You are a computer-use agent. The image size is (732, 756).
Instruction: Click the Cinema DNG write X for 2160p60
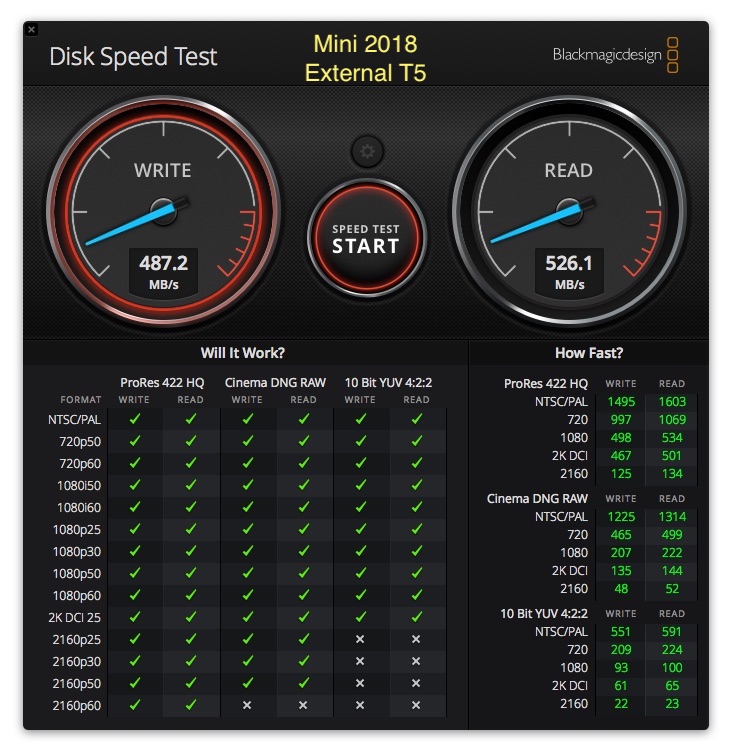point(247,705)
